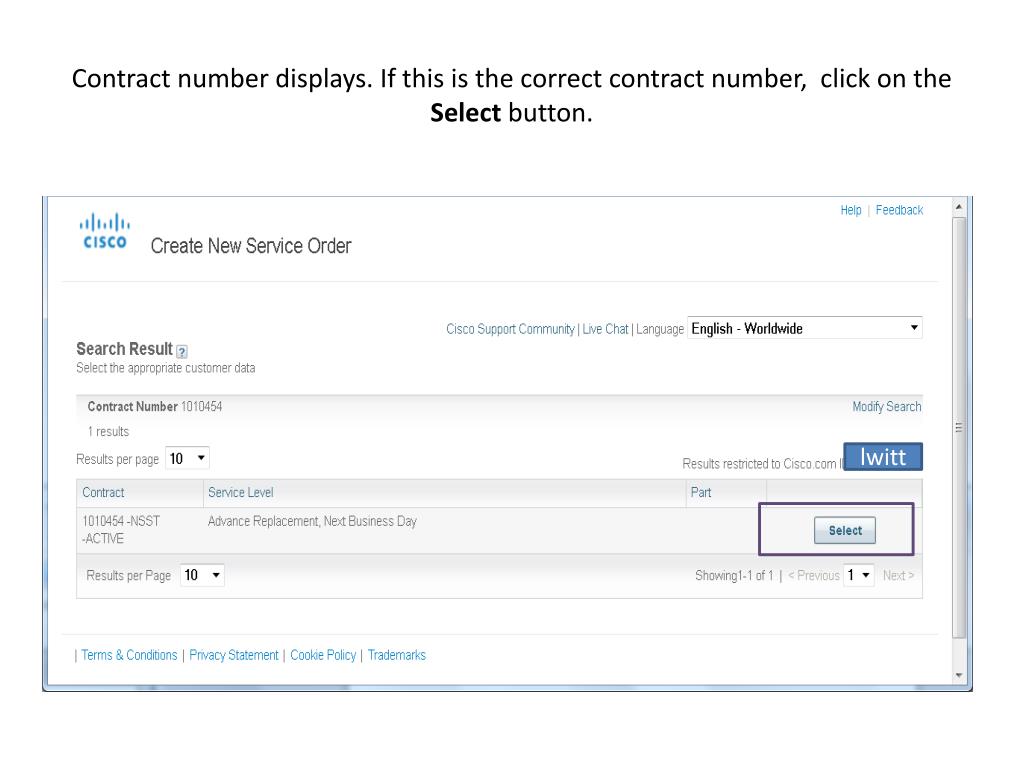Go to the Previous results page
This screenshot has width=1024, height=768.
point(814,576)
